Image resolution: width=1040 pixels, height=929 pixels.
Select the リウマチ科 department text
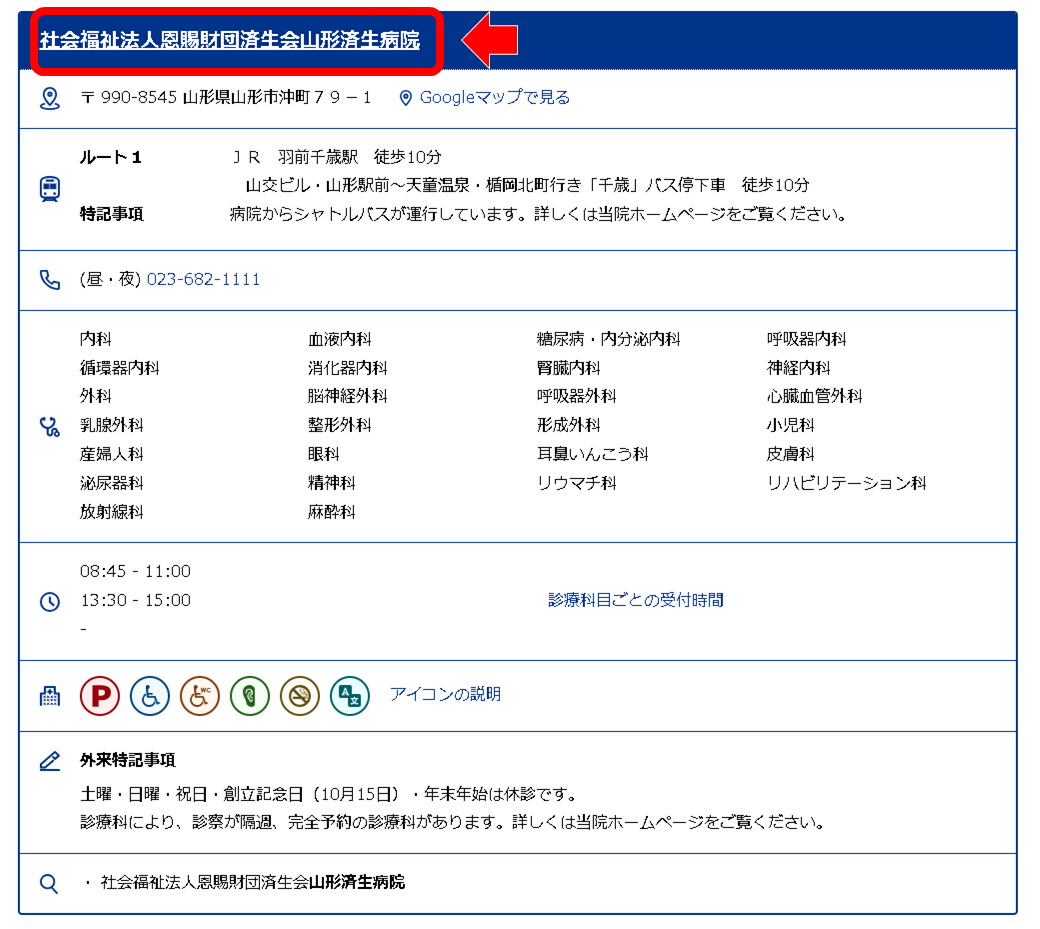click(576, 483)
